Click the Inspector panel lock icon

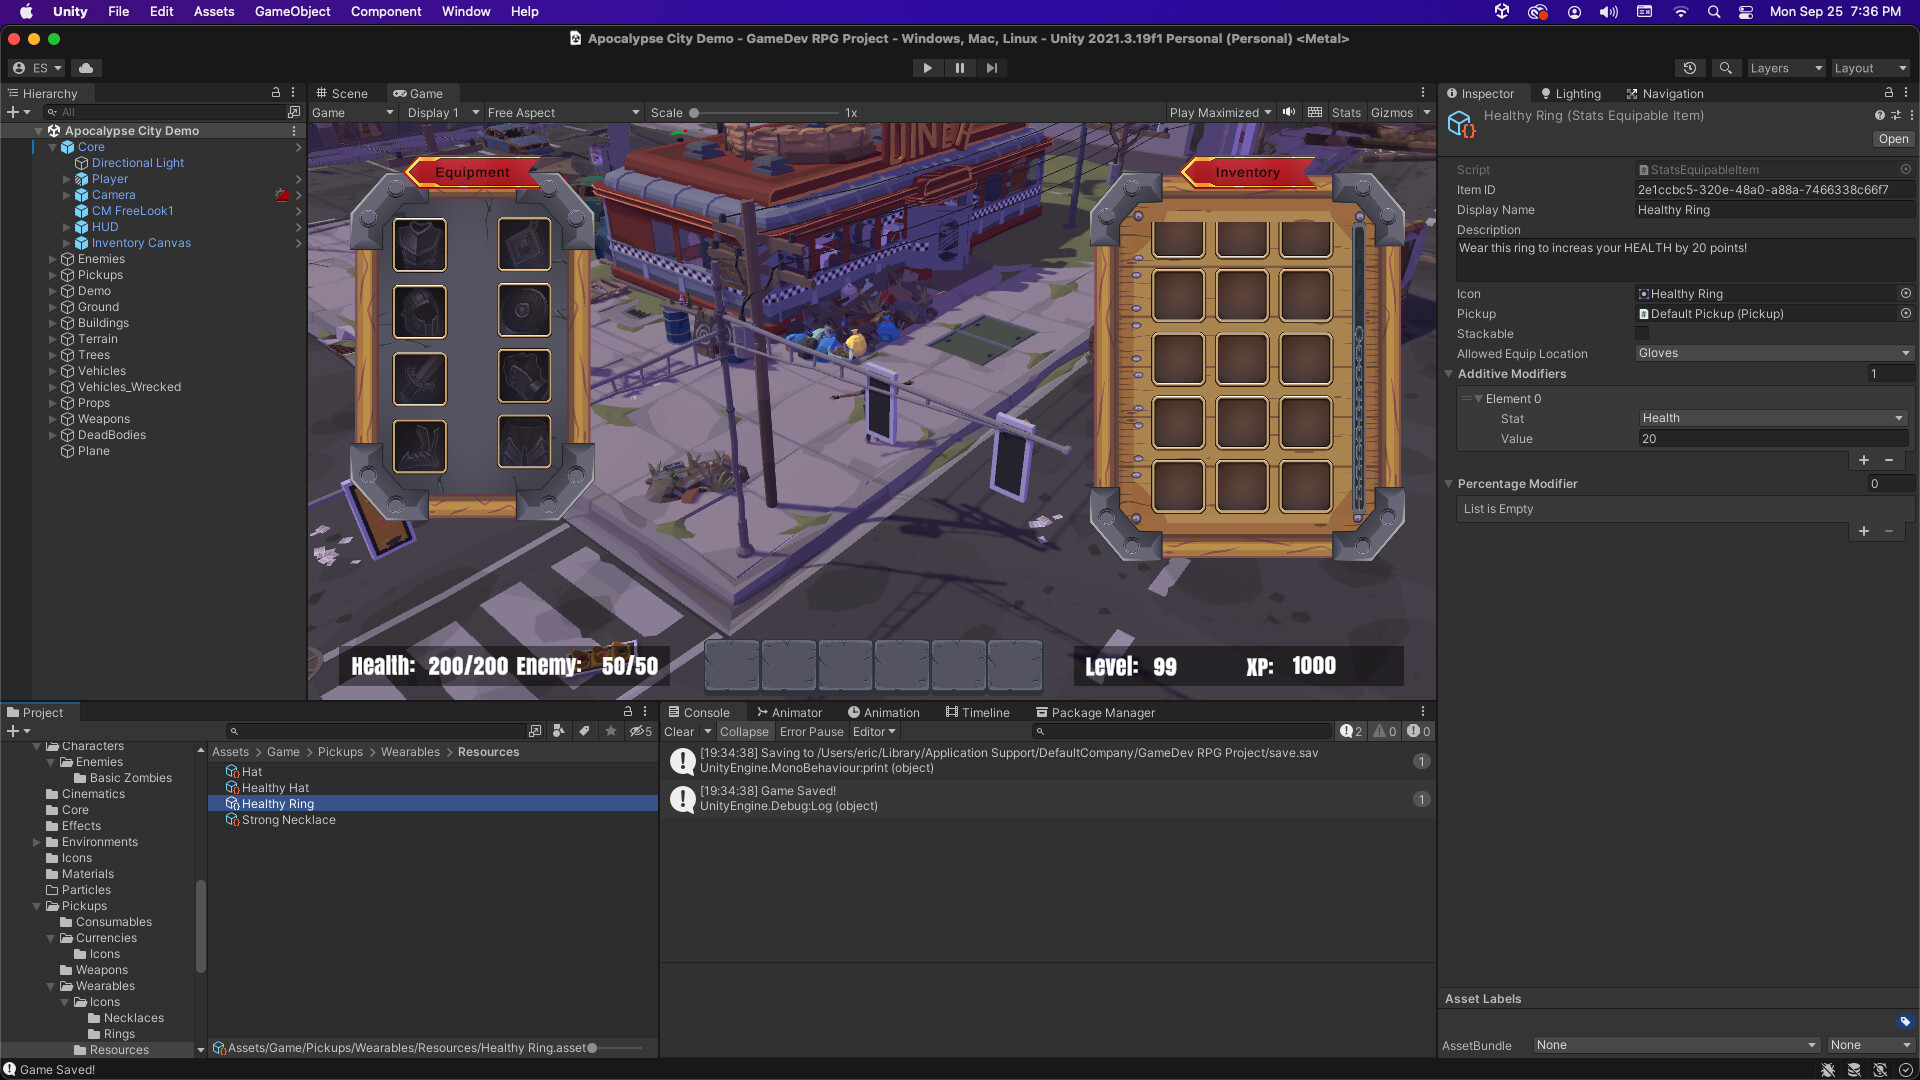point(1889,93)
